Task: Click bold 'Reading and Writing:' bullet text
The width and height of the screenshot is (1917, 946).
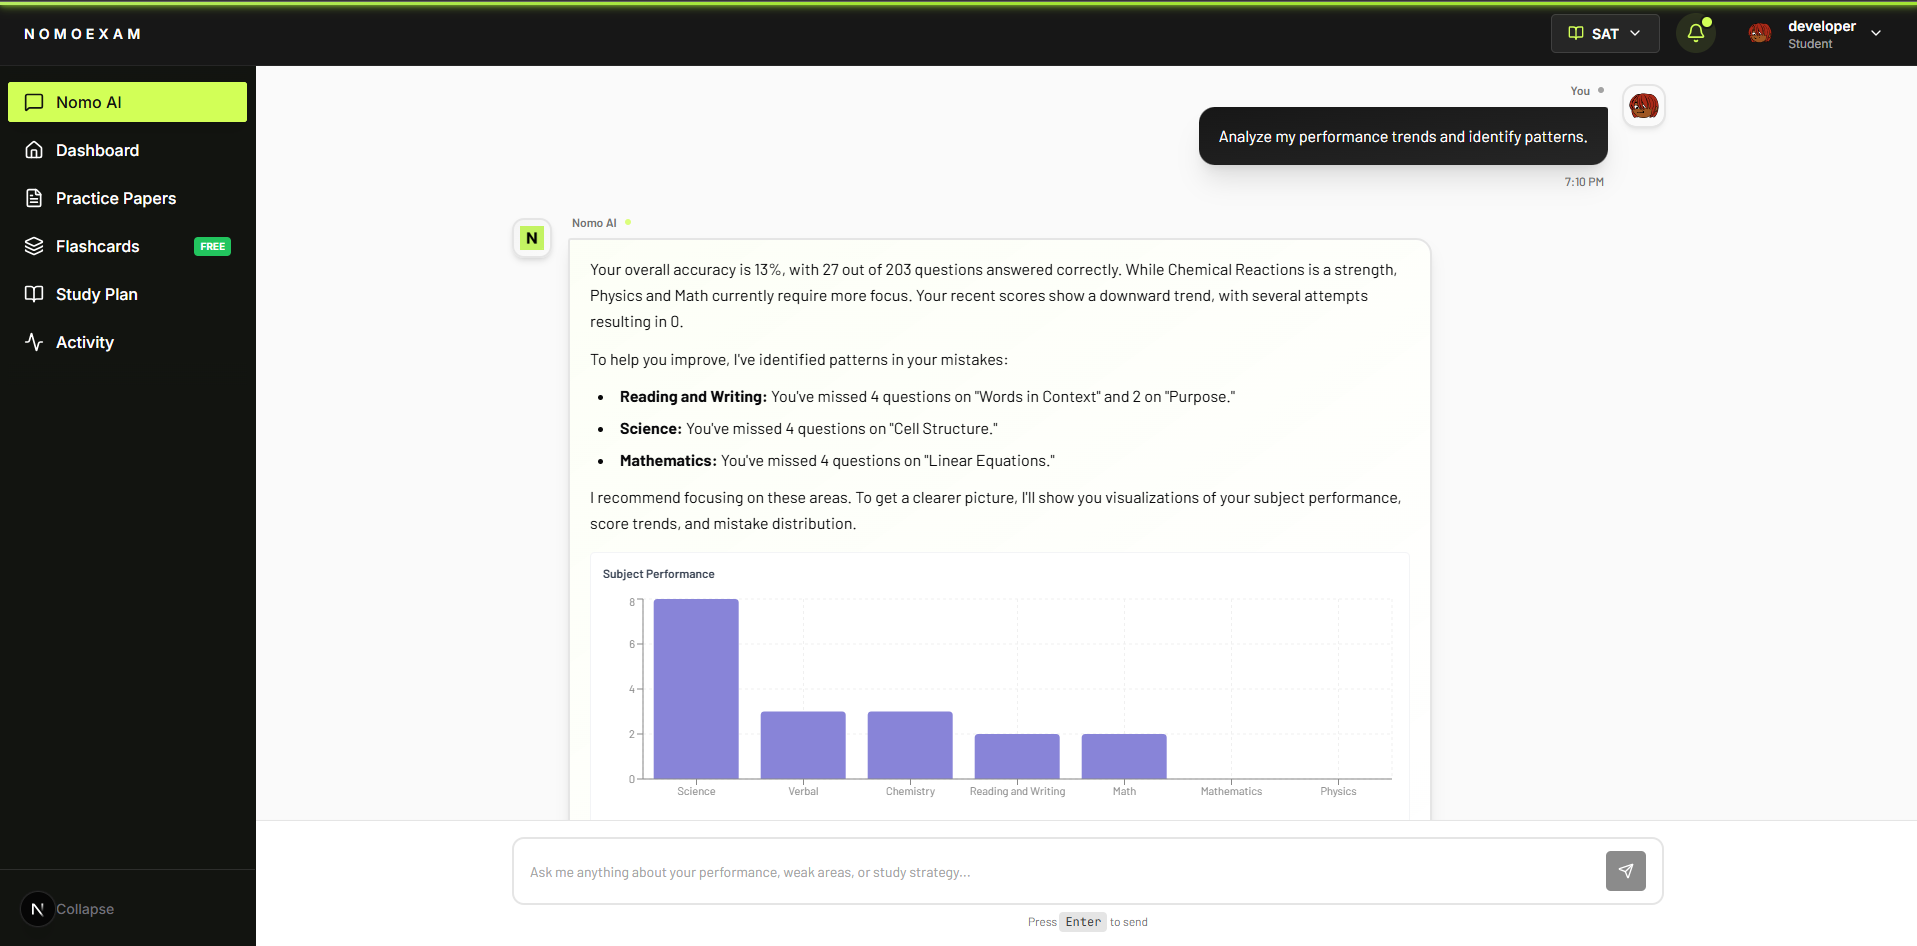Action: (693, 397)
